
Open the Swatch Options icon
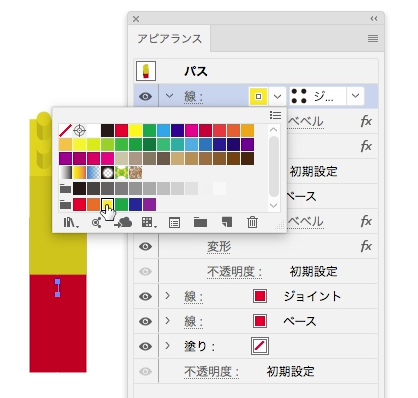(x=174, y=222)
